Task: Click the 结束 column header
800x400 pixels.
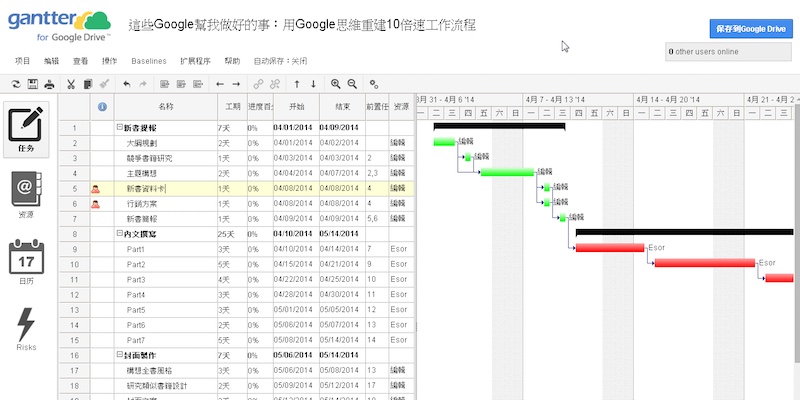Action: 342,107
